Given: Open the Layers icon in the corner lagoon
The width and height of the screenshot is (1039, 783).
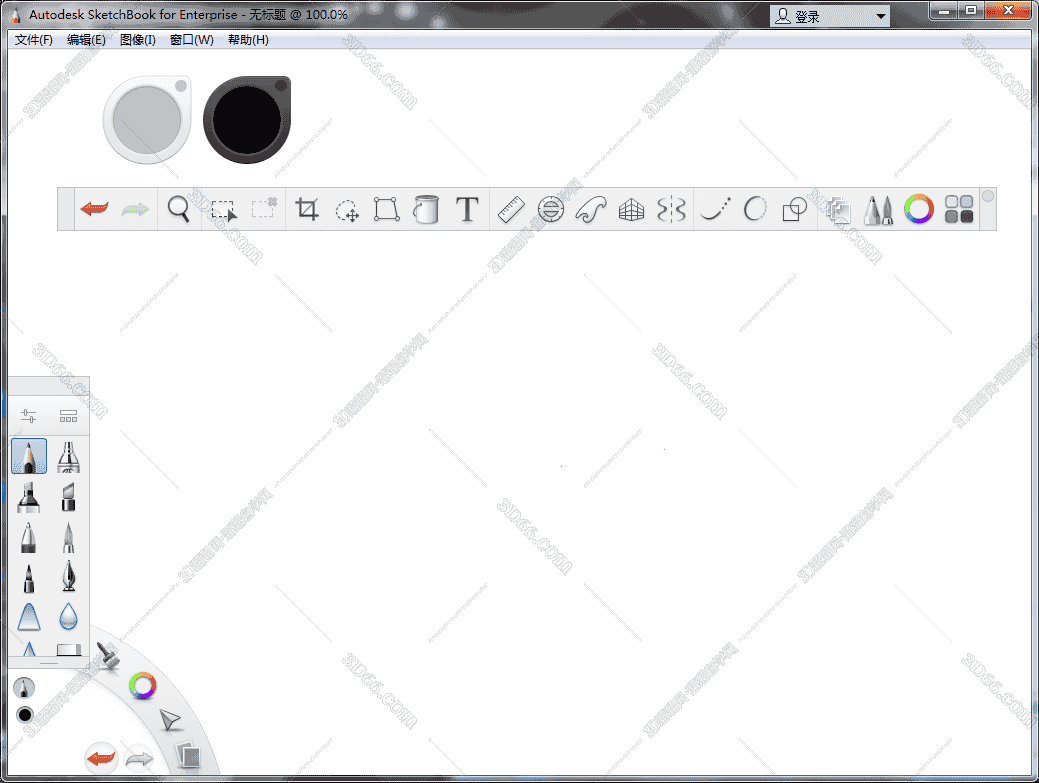Looking at the screenshot, I should point(188,757).
